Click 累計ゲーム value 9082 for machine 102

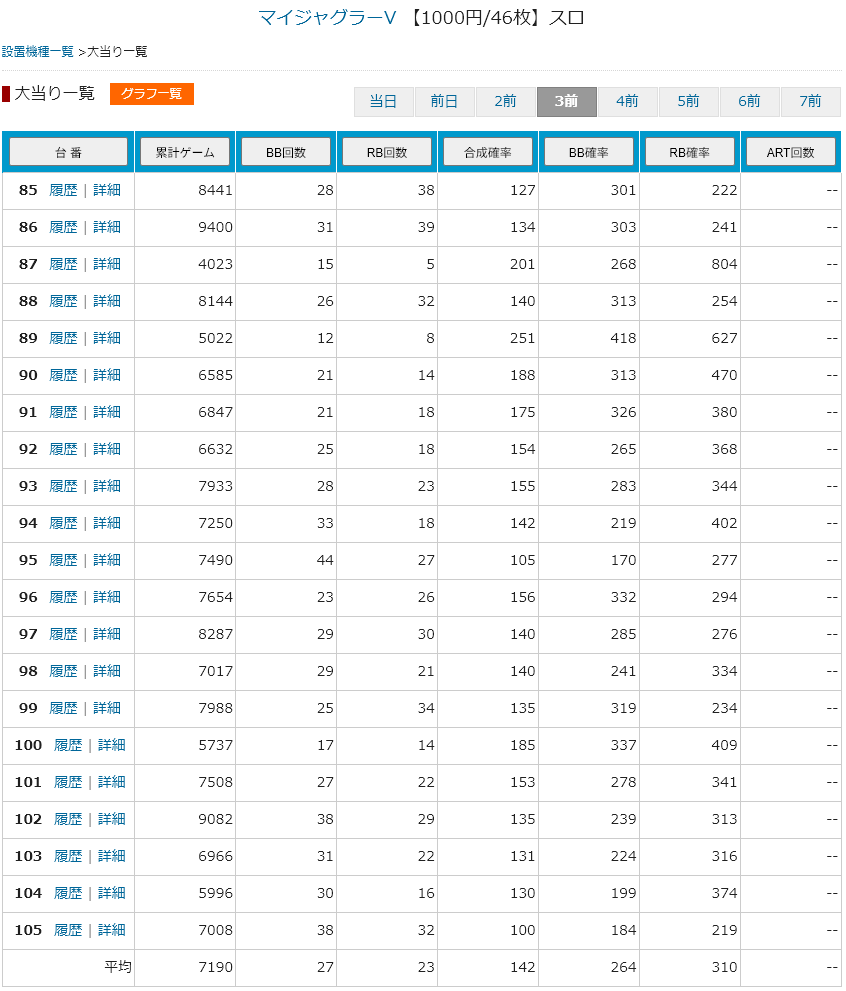tap(215, 818)
